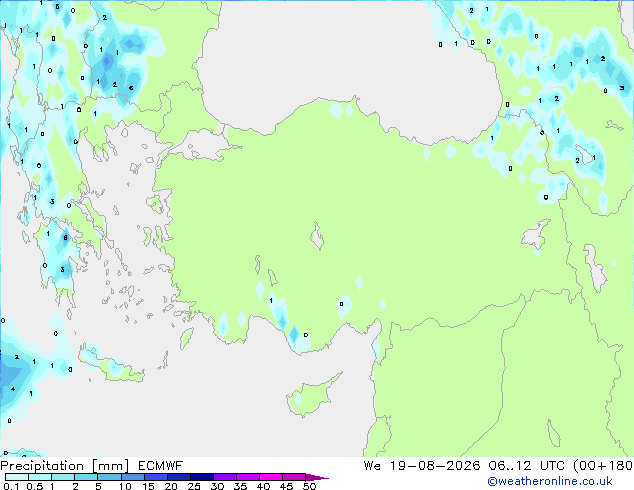The image size is (634, 490).
Task: Click the legend swatch between 35 and 40
Action: click(x=248, y=477)
